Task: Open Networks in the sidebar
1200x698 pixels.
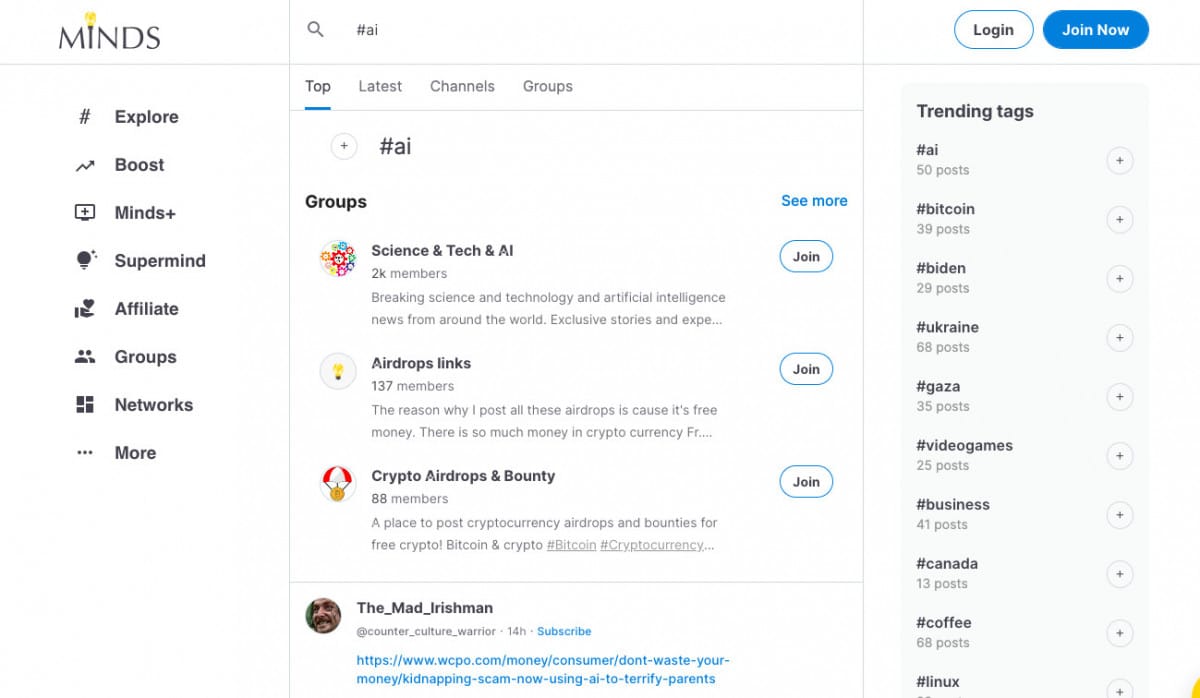Action: (x=153, y=405)
